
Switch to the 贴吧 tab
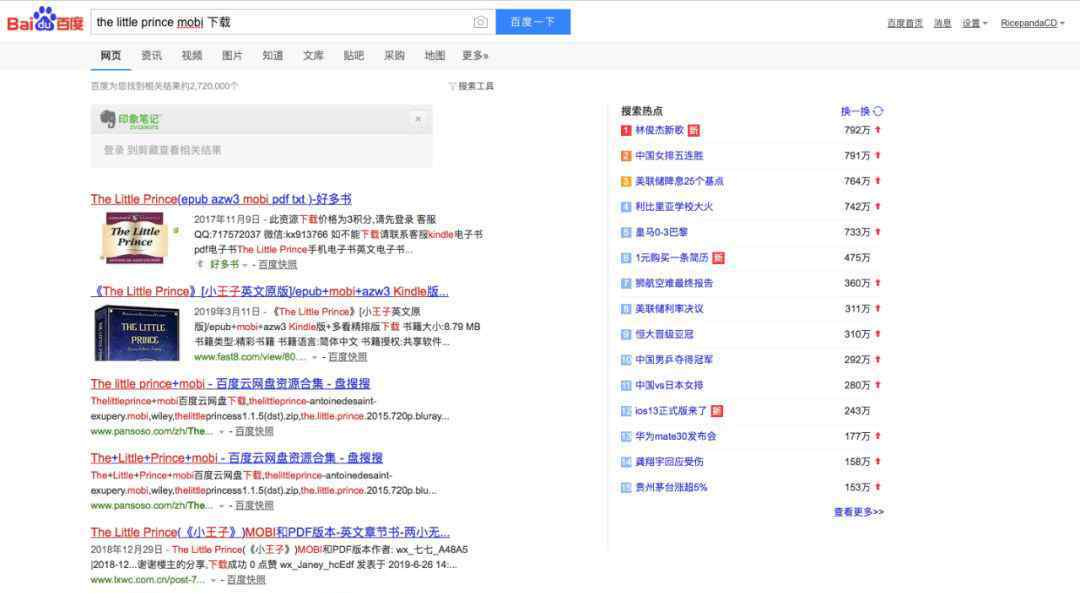point(353,56)
